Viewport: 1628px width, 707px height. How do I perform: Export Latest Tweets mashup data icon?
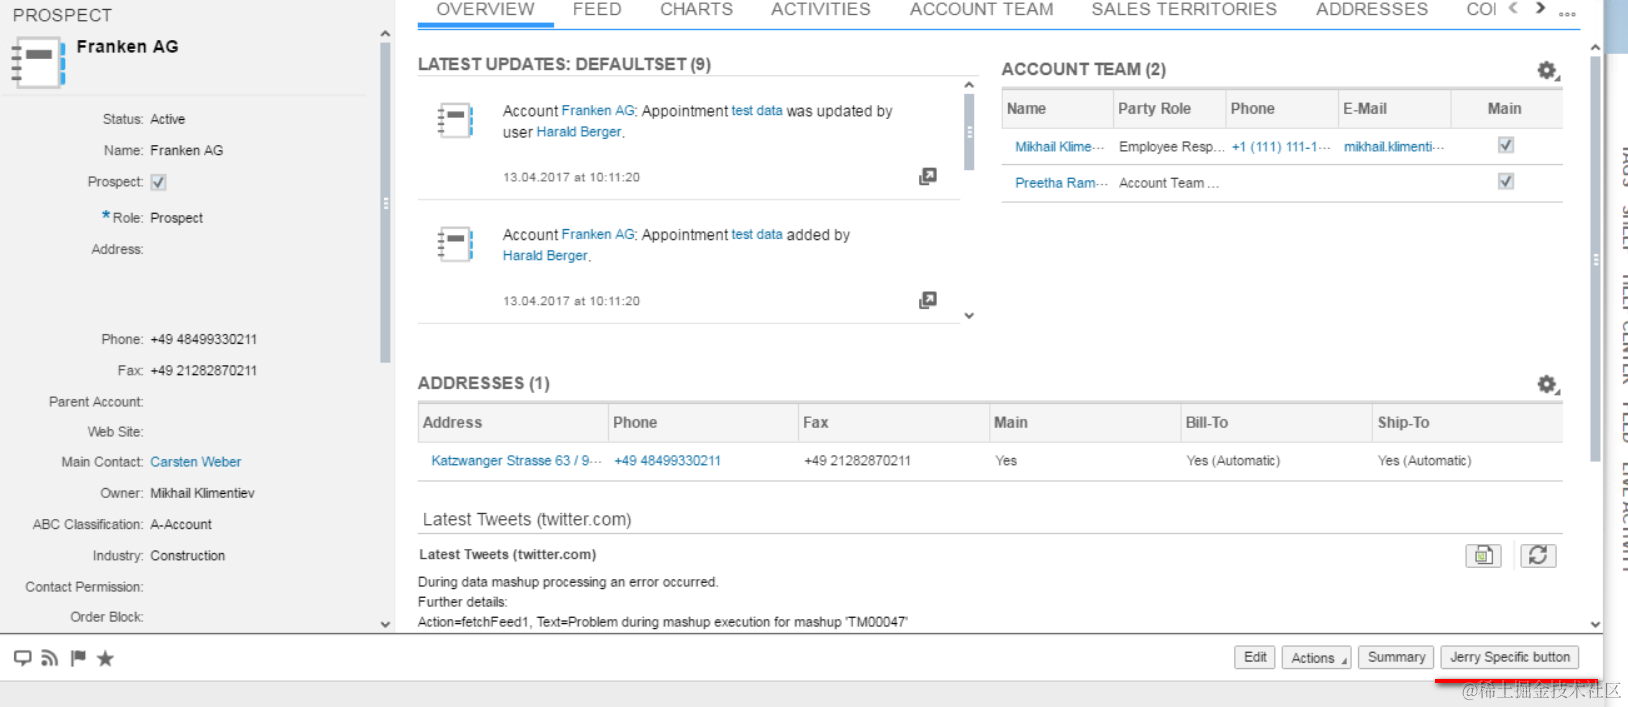pos(1483,555)
